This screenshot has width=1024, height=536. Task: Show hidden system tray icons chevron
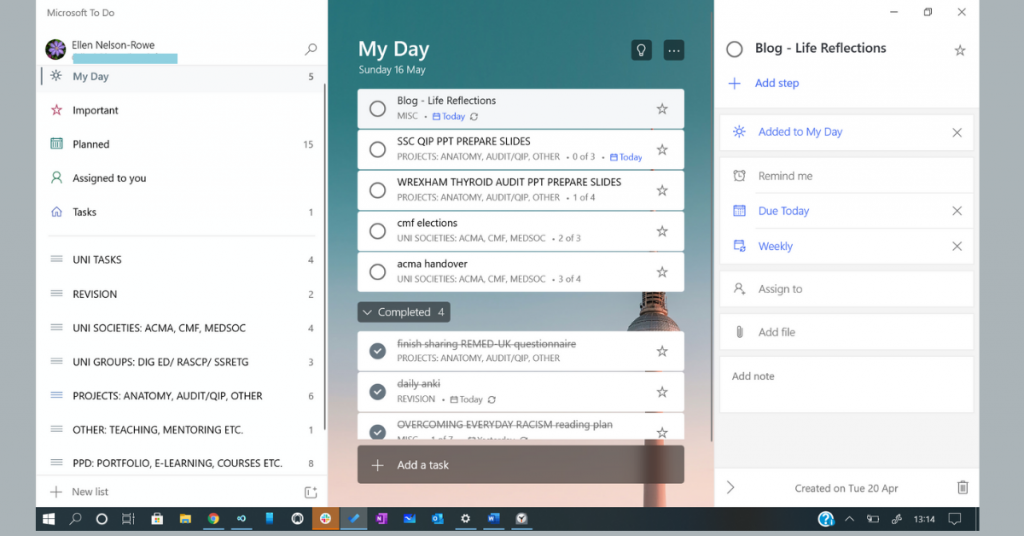(849, 519)
